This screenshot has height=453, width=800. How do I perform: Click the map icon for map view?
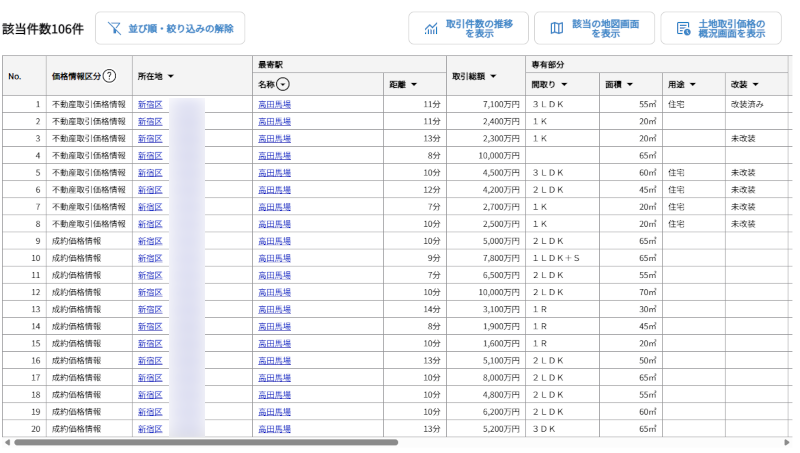point(557,29)
